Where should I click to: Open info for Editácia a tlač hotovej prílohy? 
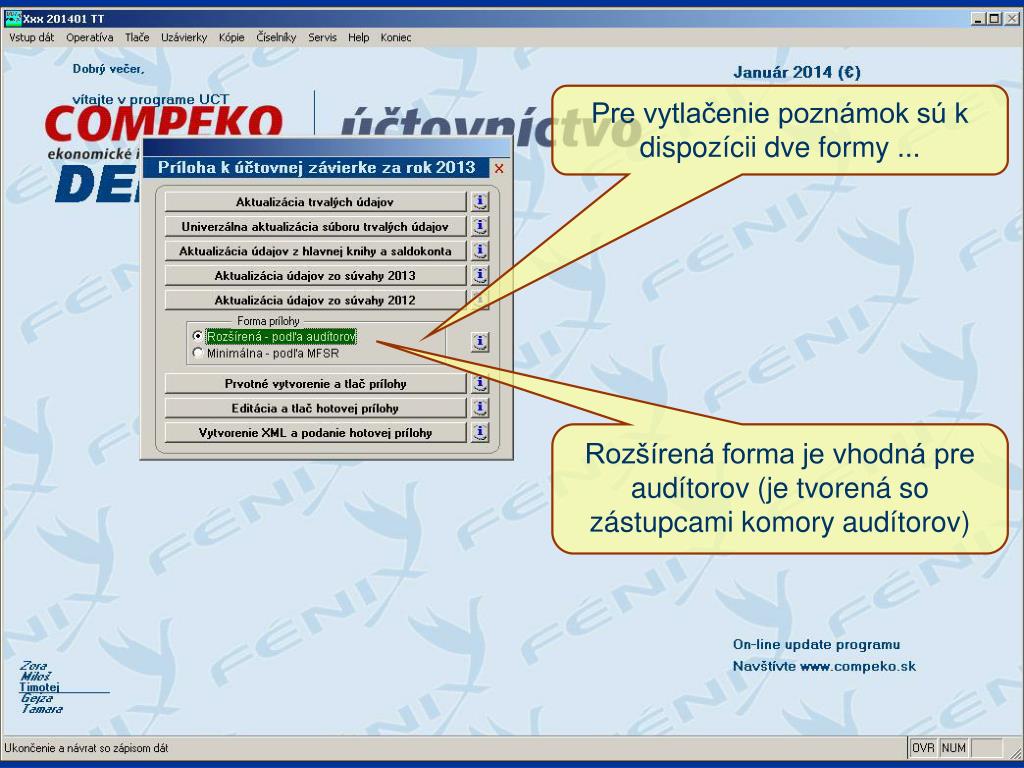click(x=480, y=408)
